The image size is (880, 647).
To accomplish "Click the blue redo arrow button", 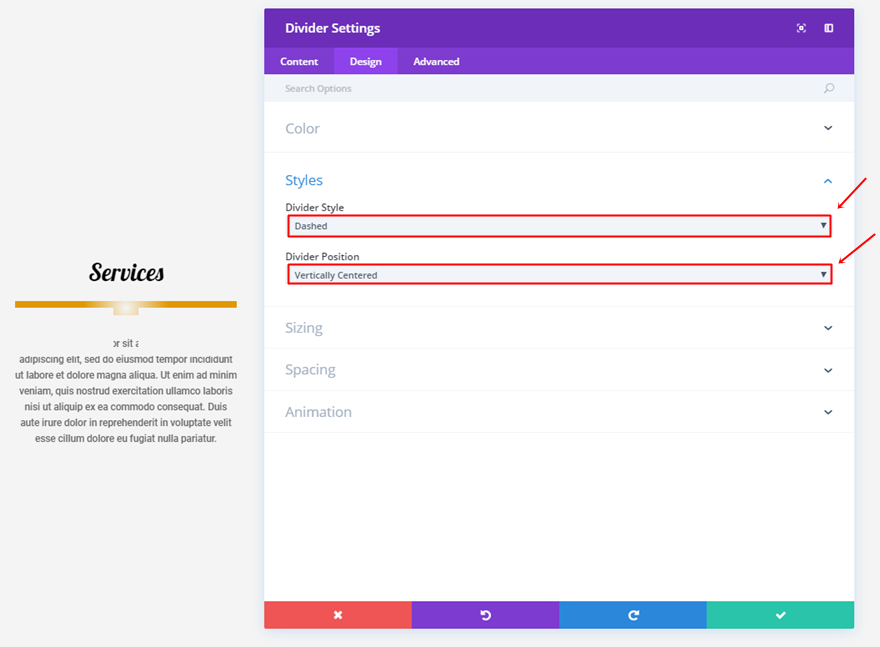I will pyautogui.click(x=633, y=615).
